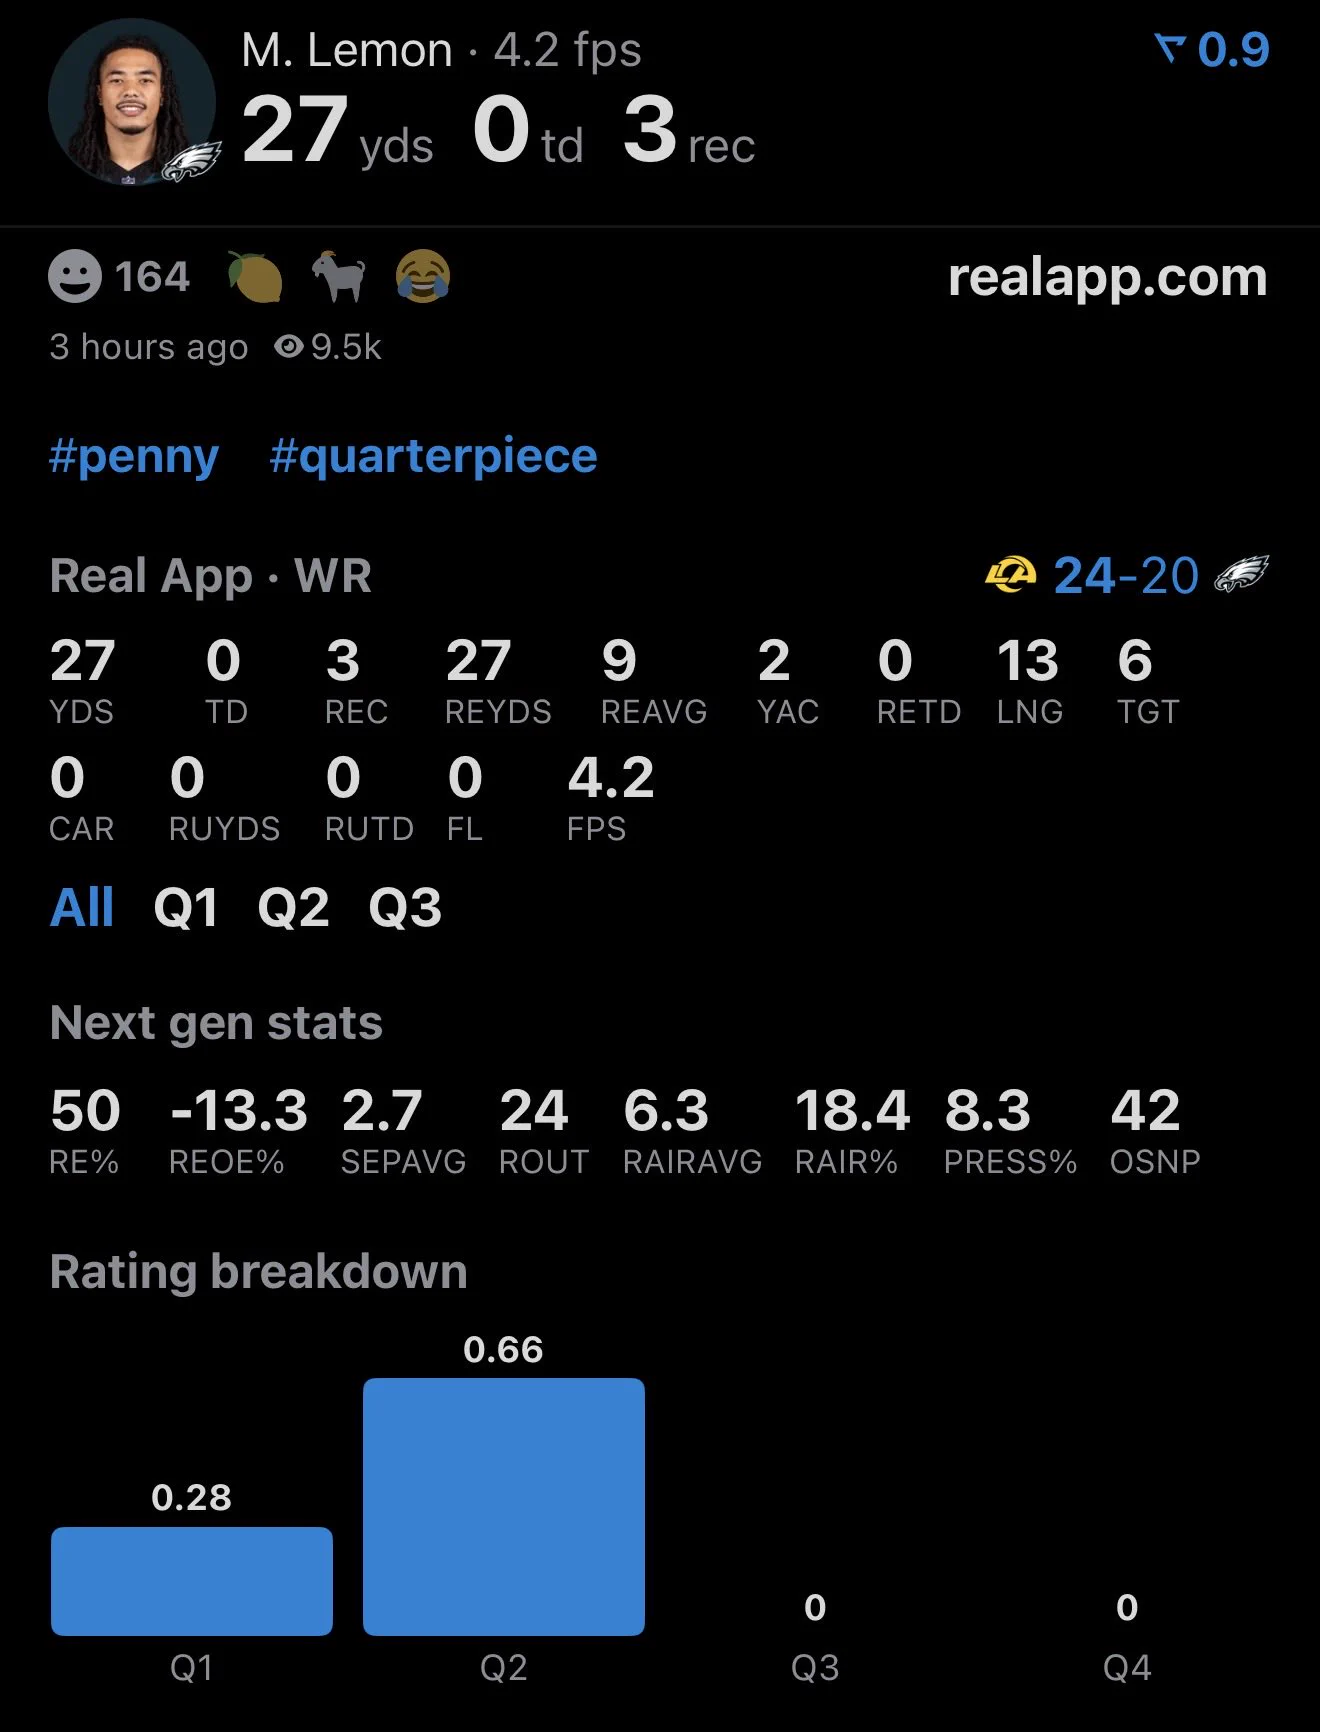
Task: Tap the M. Lemon player name
Action: pyautogui.click(x=347, y=50)
